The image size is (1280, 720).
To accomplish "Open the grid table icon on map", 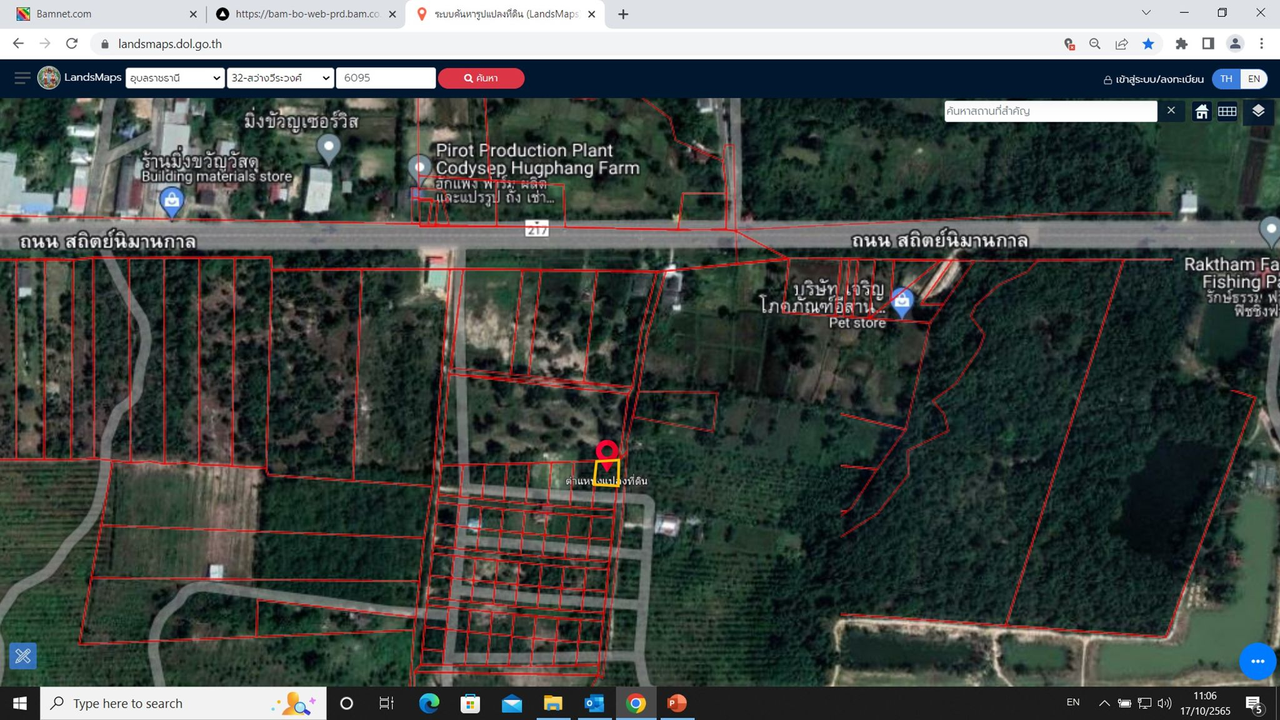I will [x=1227, y=111].
